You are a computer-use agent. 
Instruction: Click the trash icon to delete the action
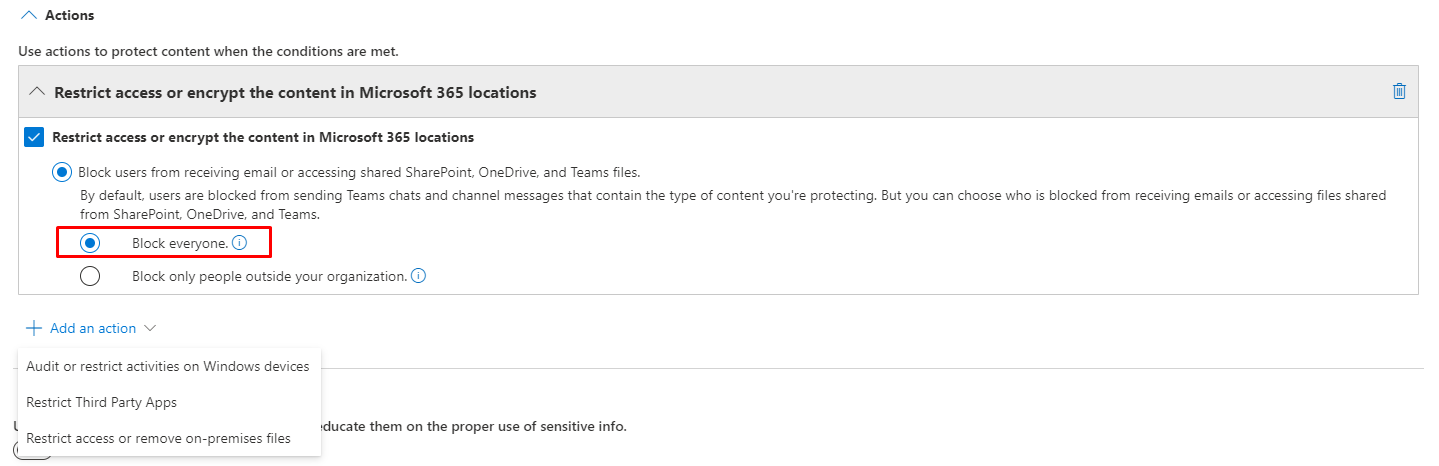(1399, 92)
